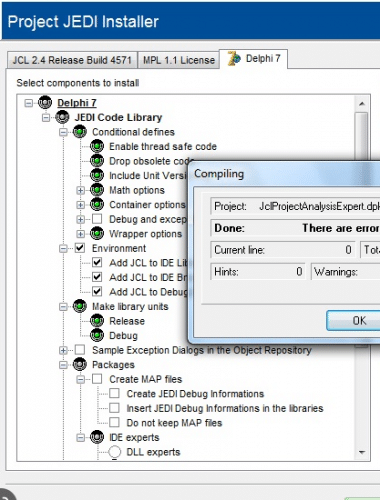Click the JclProjectAnalysisExpert project name

[319, 206]
